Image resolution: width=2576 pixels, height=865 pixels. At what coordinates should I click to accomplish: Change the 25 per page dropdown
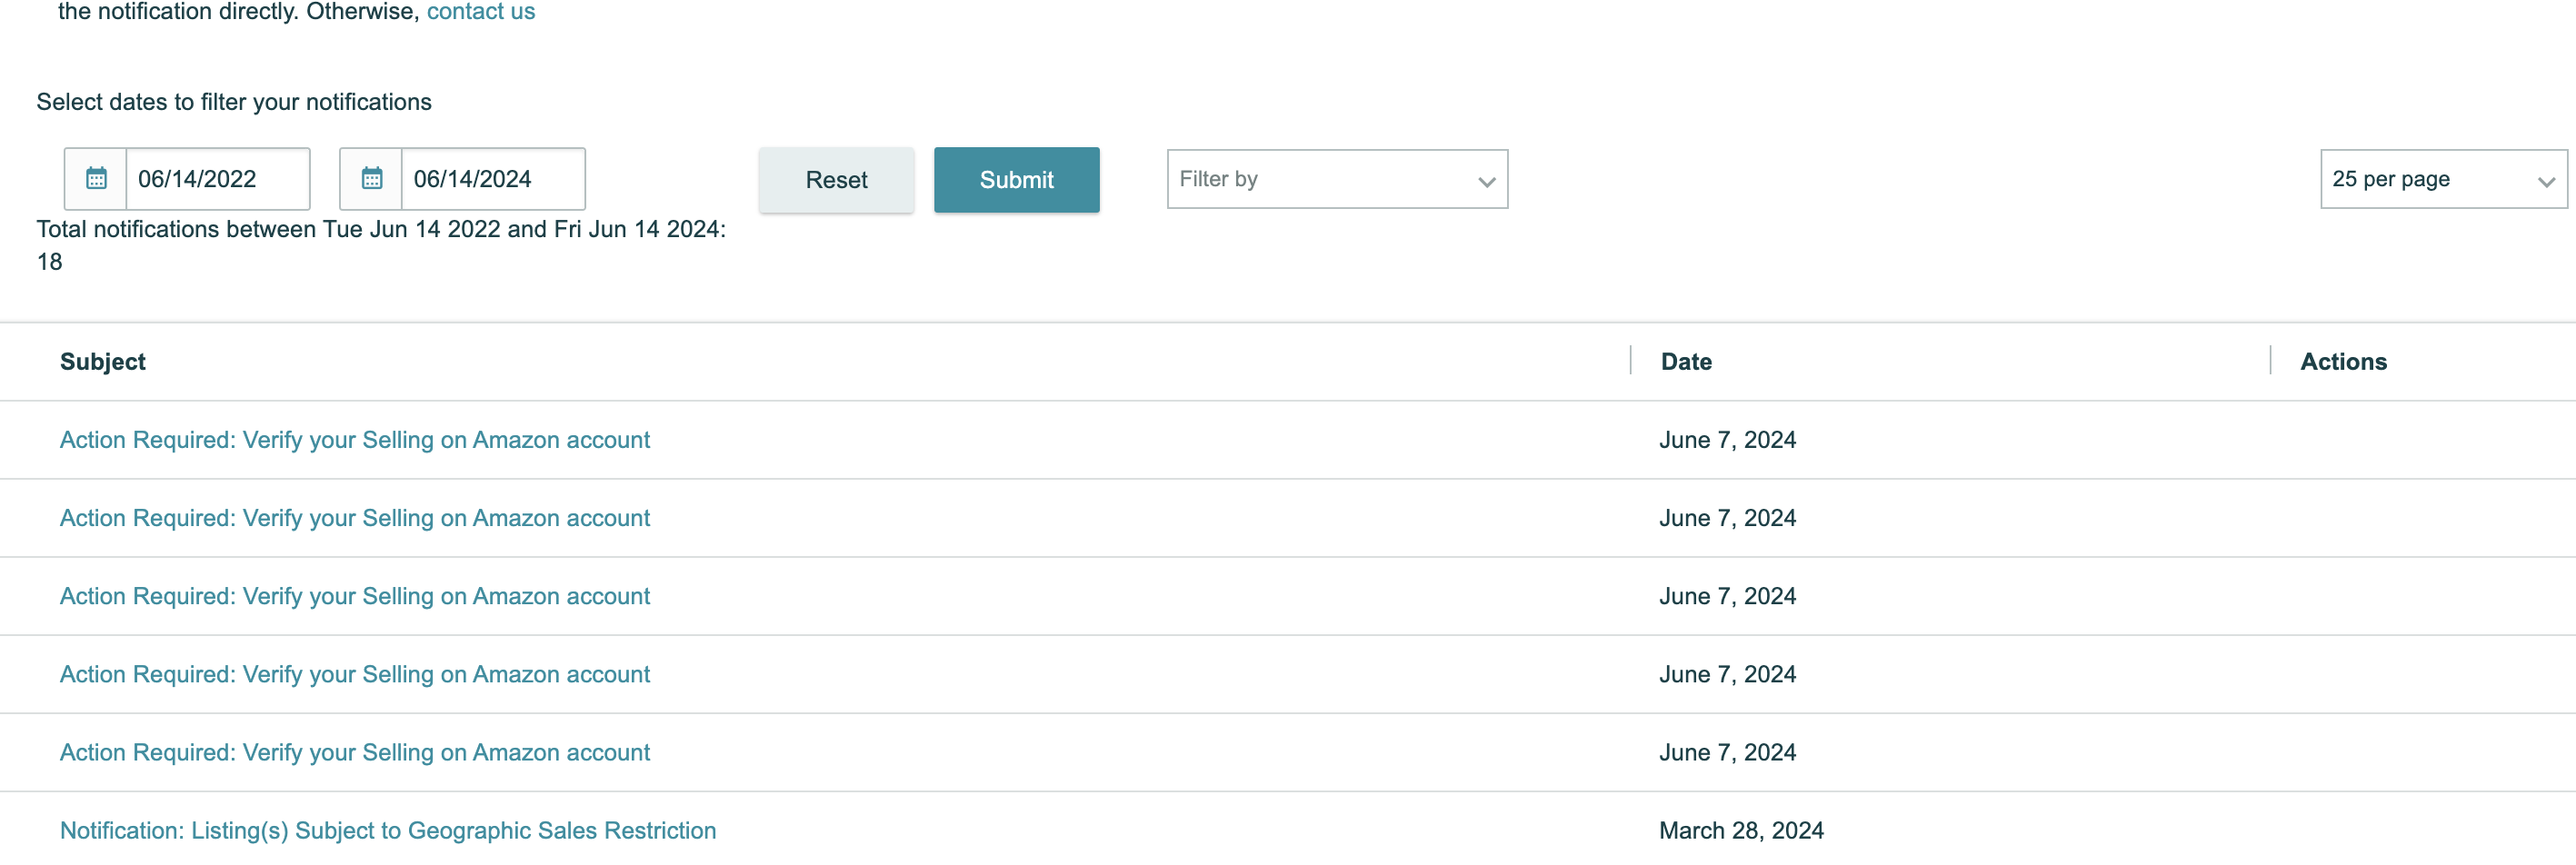tap(2443, 179)
